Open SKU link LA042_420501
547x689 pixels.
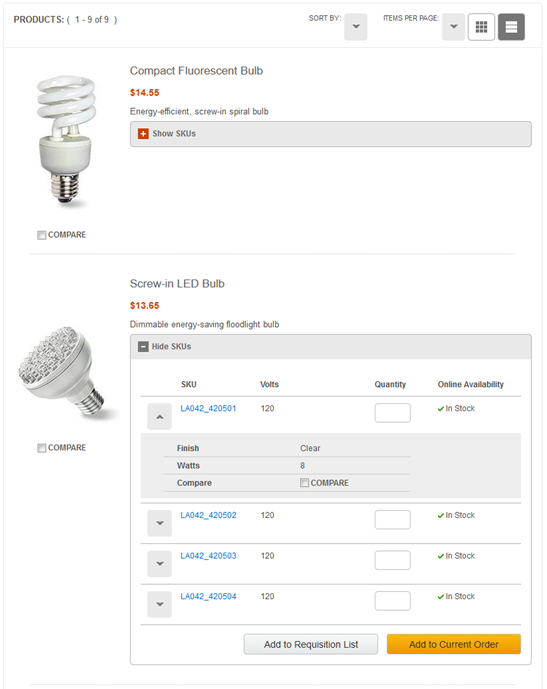[208, 408]
